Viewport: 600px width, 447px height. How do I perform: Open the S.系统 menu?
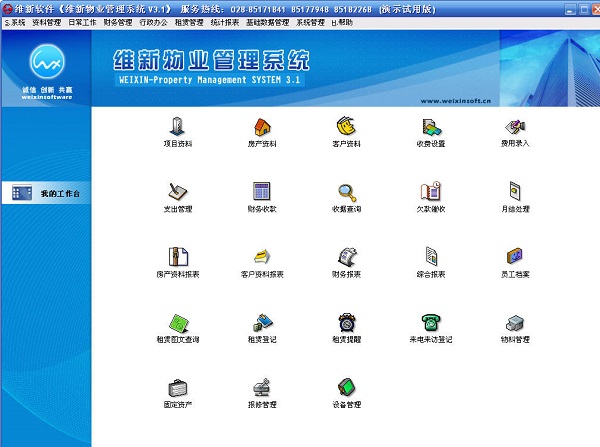click(15, 23)
